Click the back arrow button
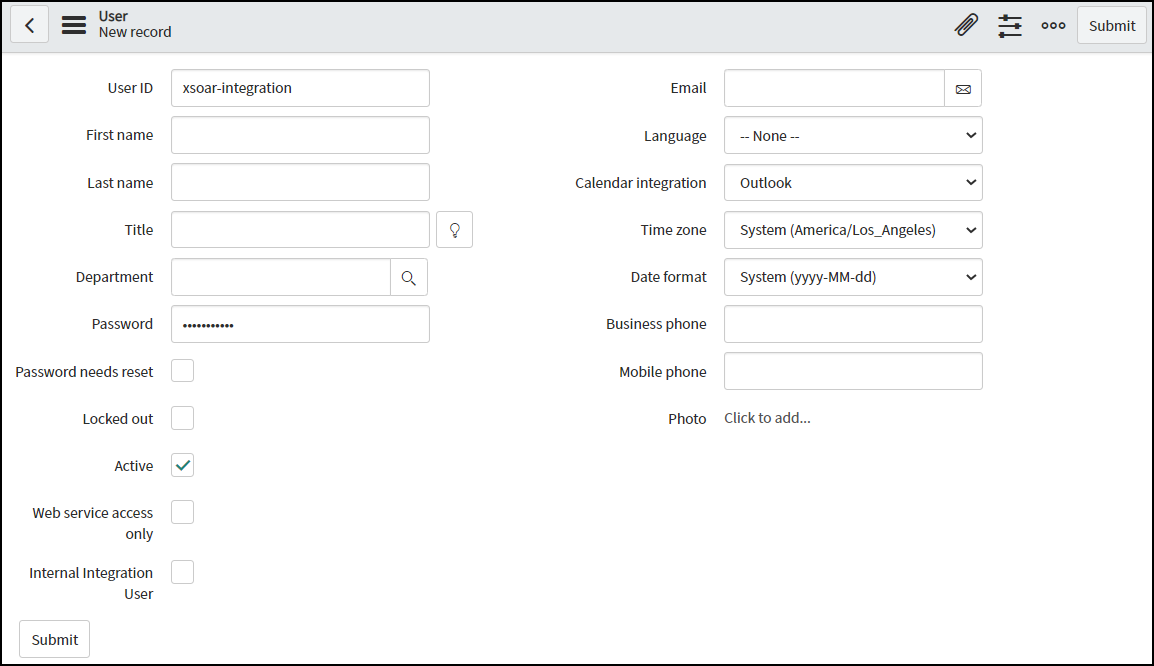1154x666 pixels. point(30,26)
